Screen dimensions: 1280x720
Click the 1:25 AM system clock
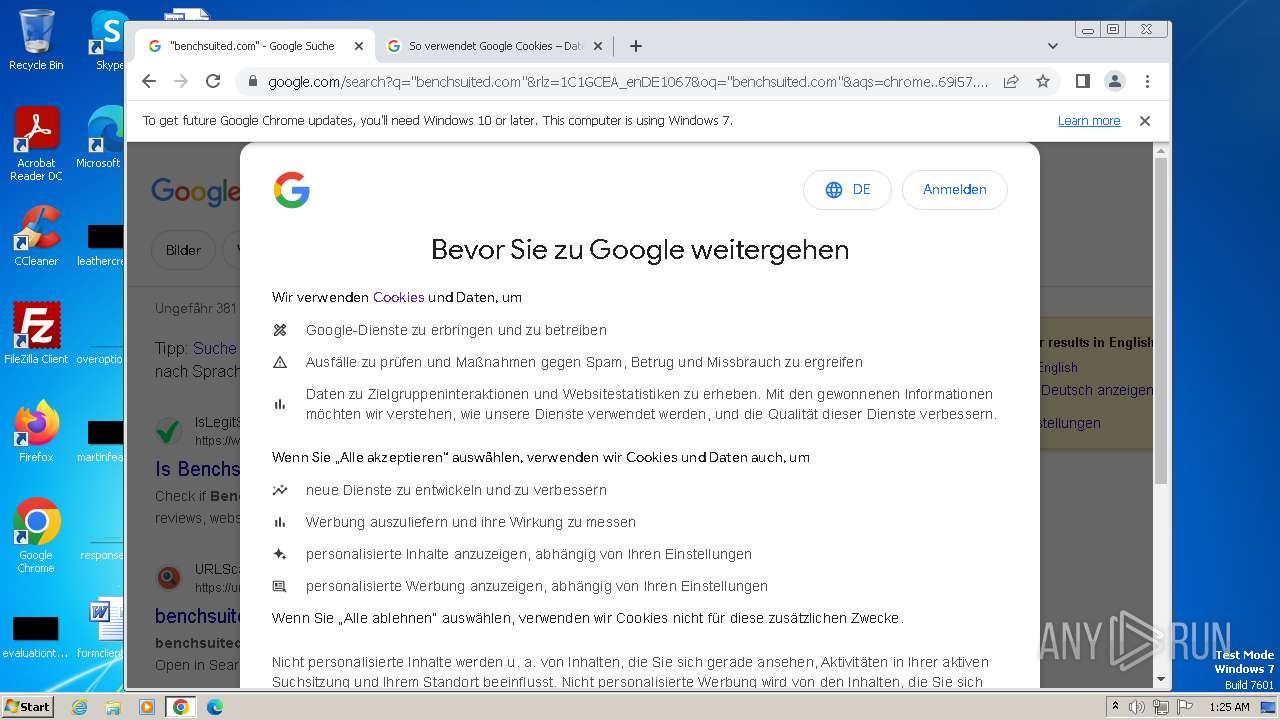pyautogui.click(x=1229, y=707)
